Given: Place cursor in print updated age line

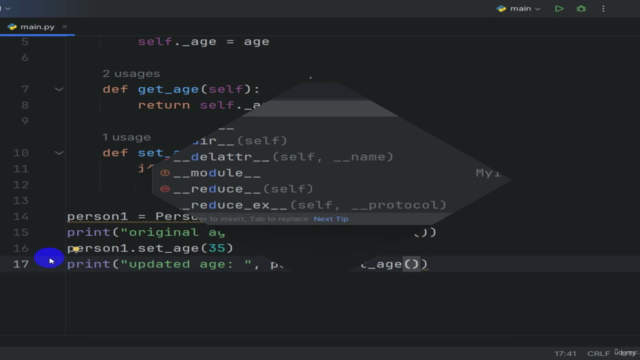Looking at the screenshot, I should coord(247,264).
